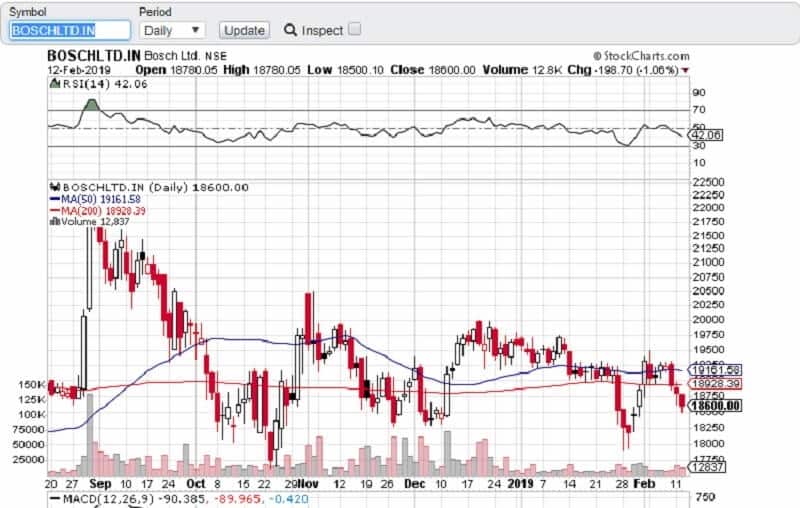This screenshot has width=800, height=508.
Task: Click the Sep label on date axis
Action: [x=100, y=484]
